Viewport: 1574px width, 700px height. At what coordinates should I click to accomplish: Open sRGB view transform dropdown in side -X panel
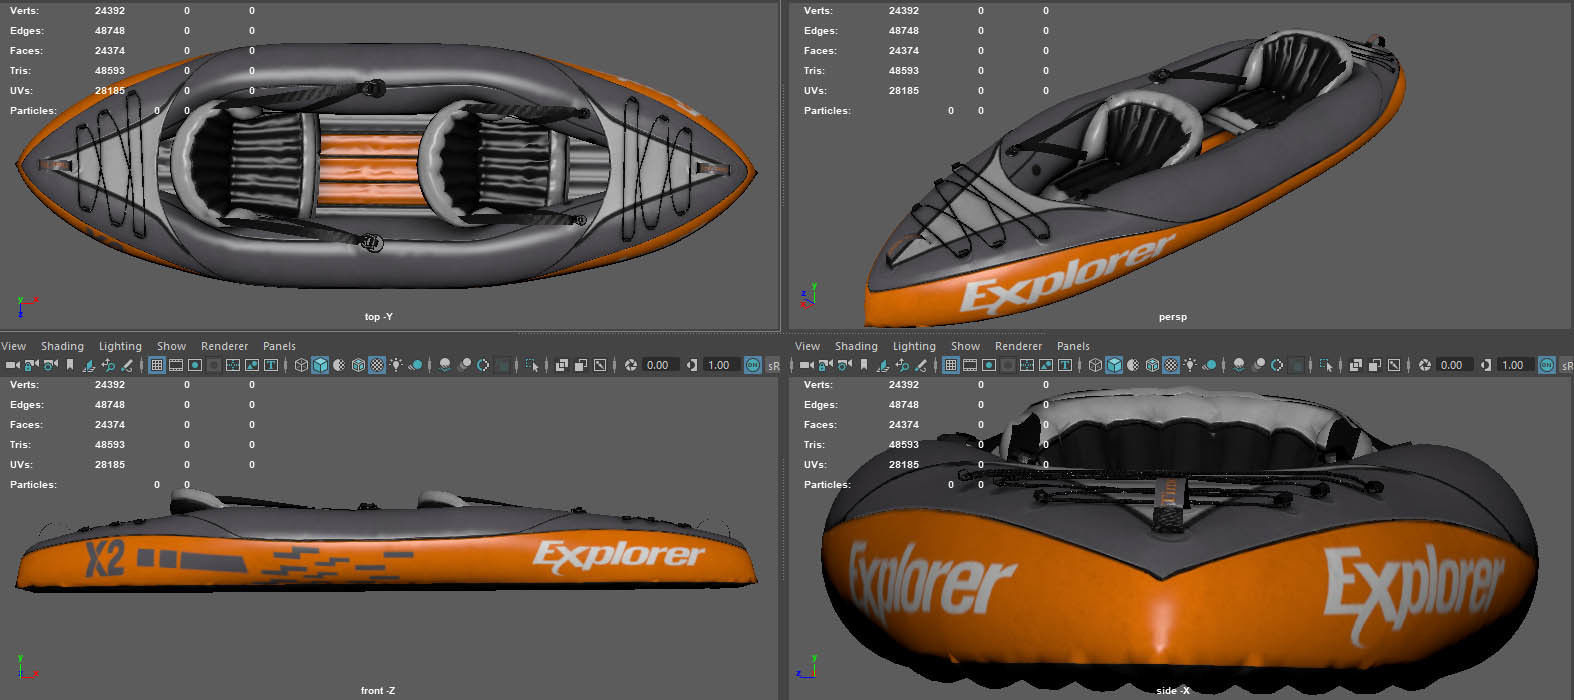click(x=1567, y=365)
